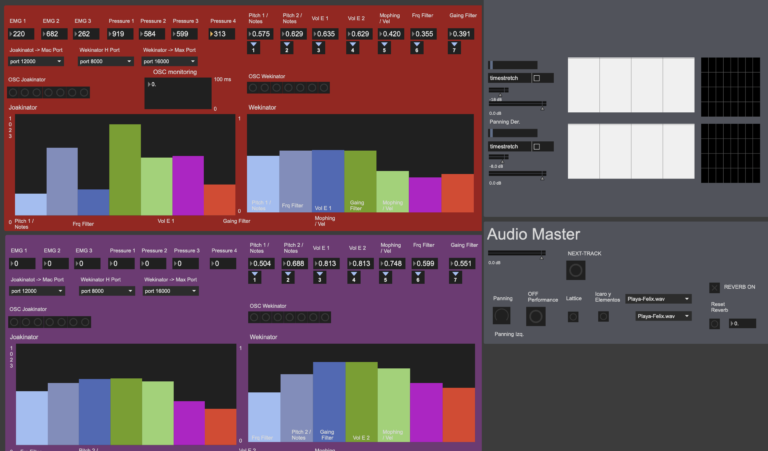
Task: Click preset marker 5 in red panel
Action: point(384,47)
